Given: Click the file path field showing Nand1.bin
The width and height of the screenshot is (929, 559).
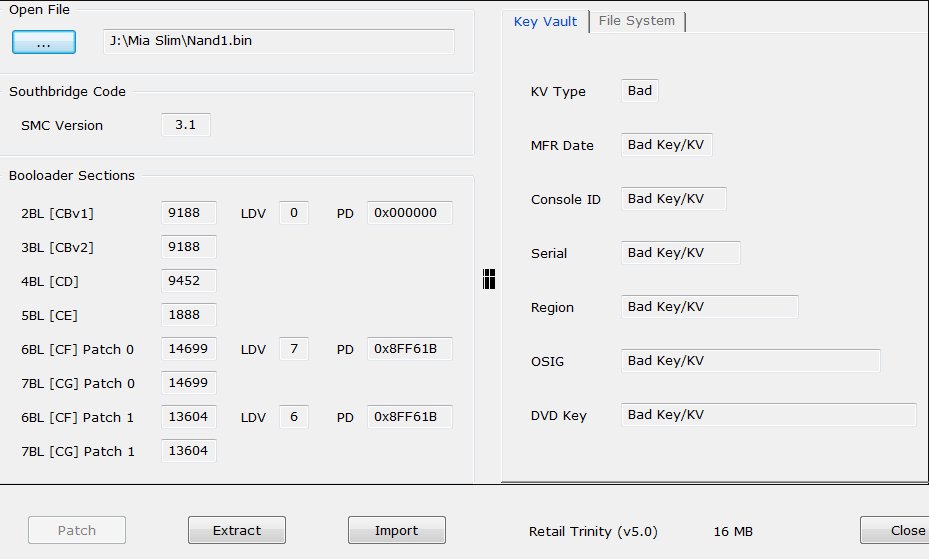Looking at the screenshot, I should click(x=279, y=42).
